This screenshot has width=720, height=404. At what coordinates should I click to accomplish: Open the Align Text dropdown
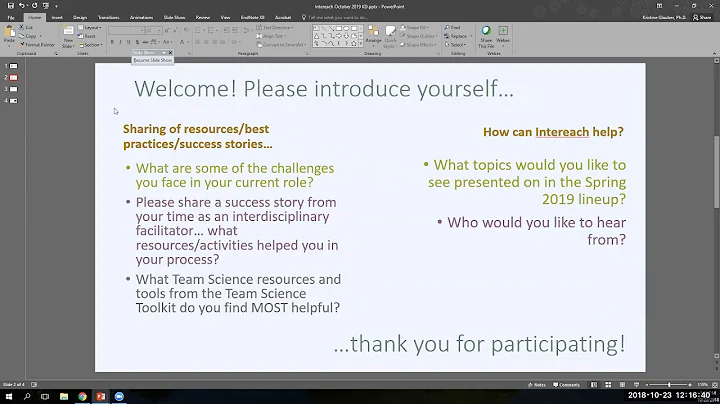pos(271,36)
